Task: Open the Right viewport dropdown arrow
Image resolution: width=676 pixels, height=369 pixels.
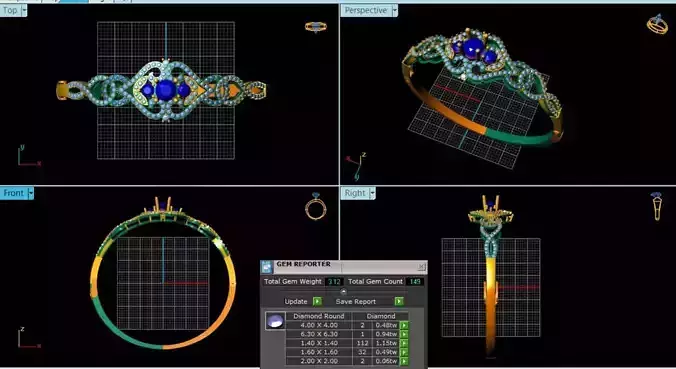Action: point(372,193)
